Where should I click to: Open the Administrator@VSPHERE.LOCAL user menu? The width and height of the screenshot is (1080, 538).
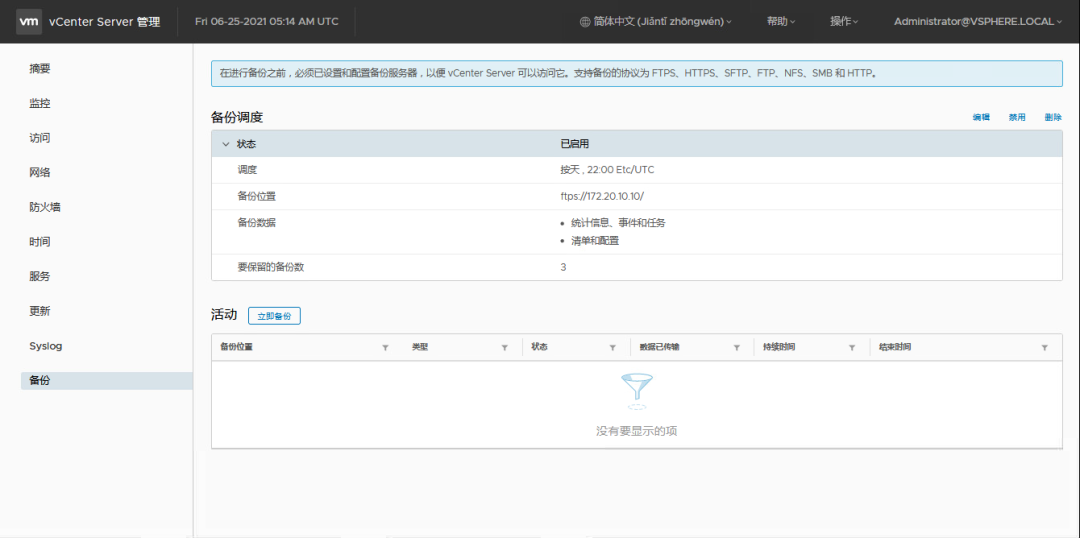tap(978, 21)
